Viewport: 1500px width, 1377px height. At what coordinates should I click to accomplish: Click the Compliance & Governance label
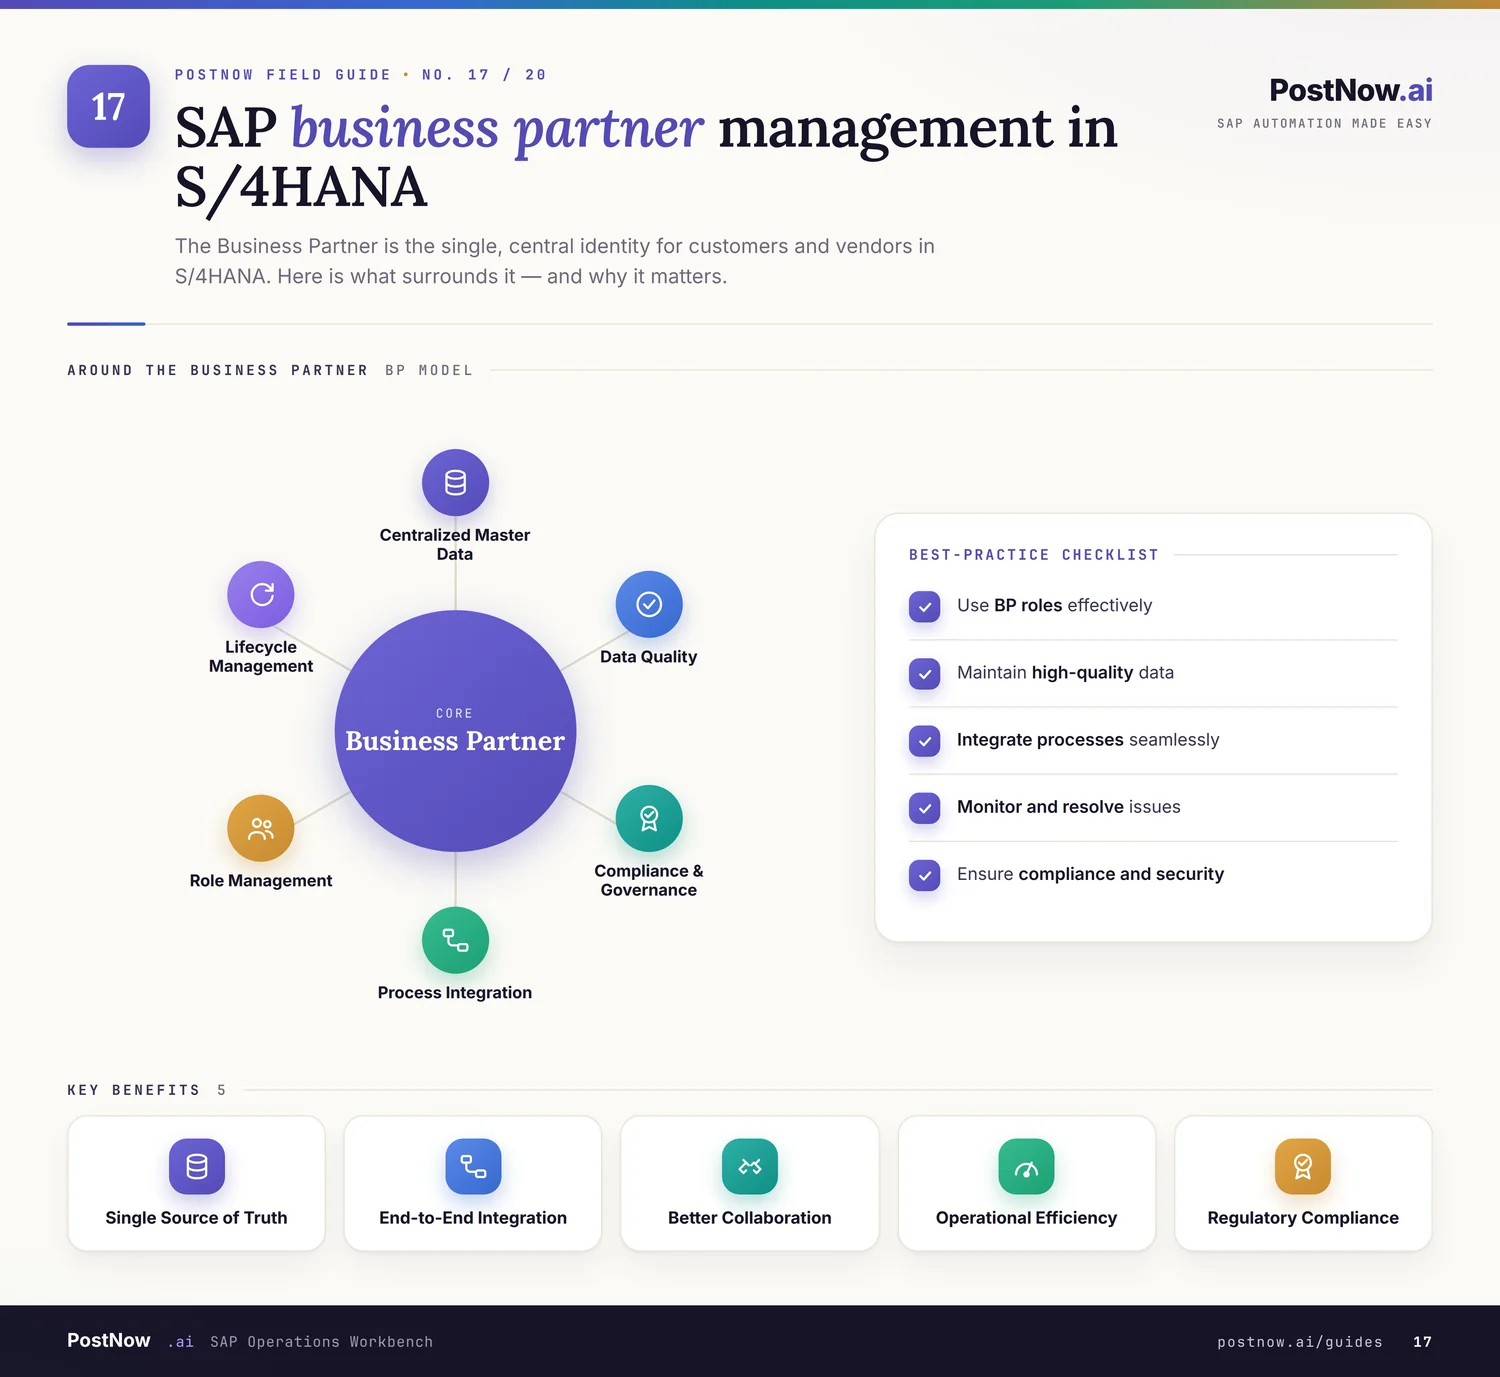649,880
